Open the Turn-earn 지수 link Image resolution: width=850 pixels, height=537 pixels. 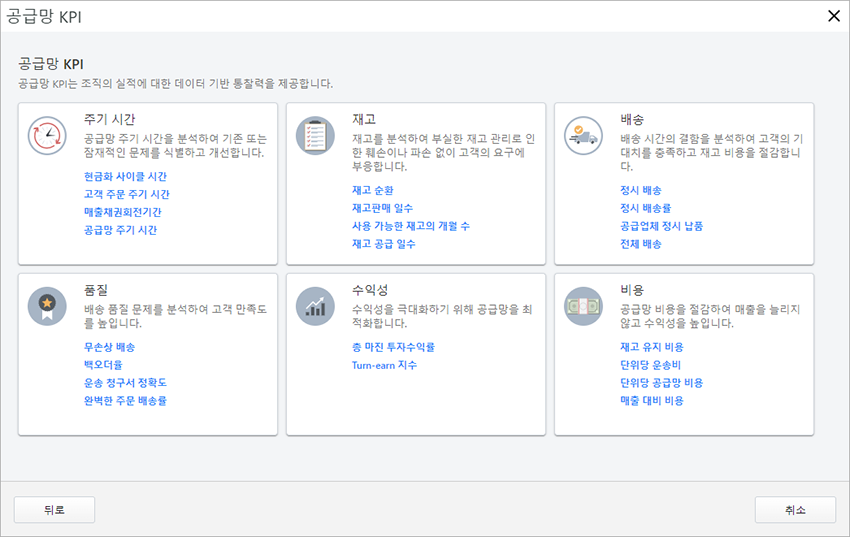point(384,365)
